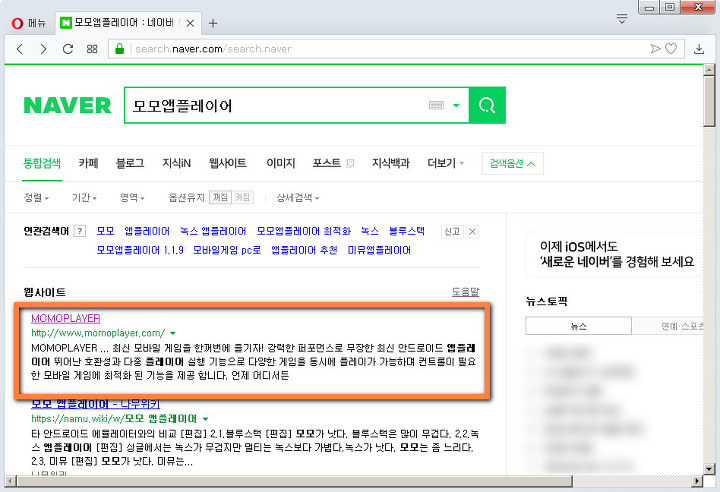The width and height of the screenshot is (720, 492).
Task: Open the 상세검색 dropdown
Action: click(x=298, y=198)
